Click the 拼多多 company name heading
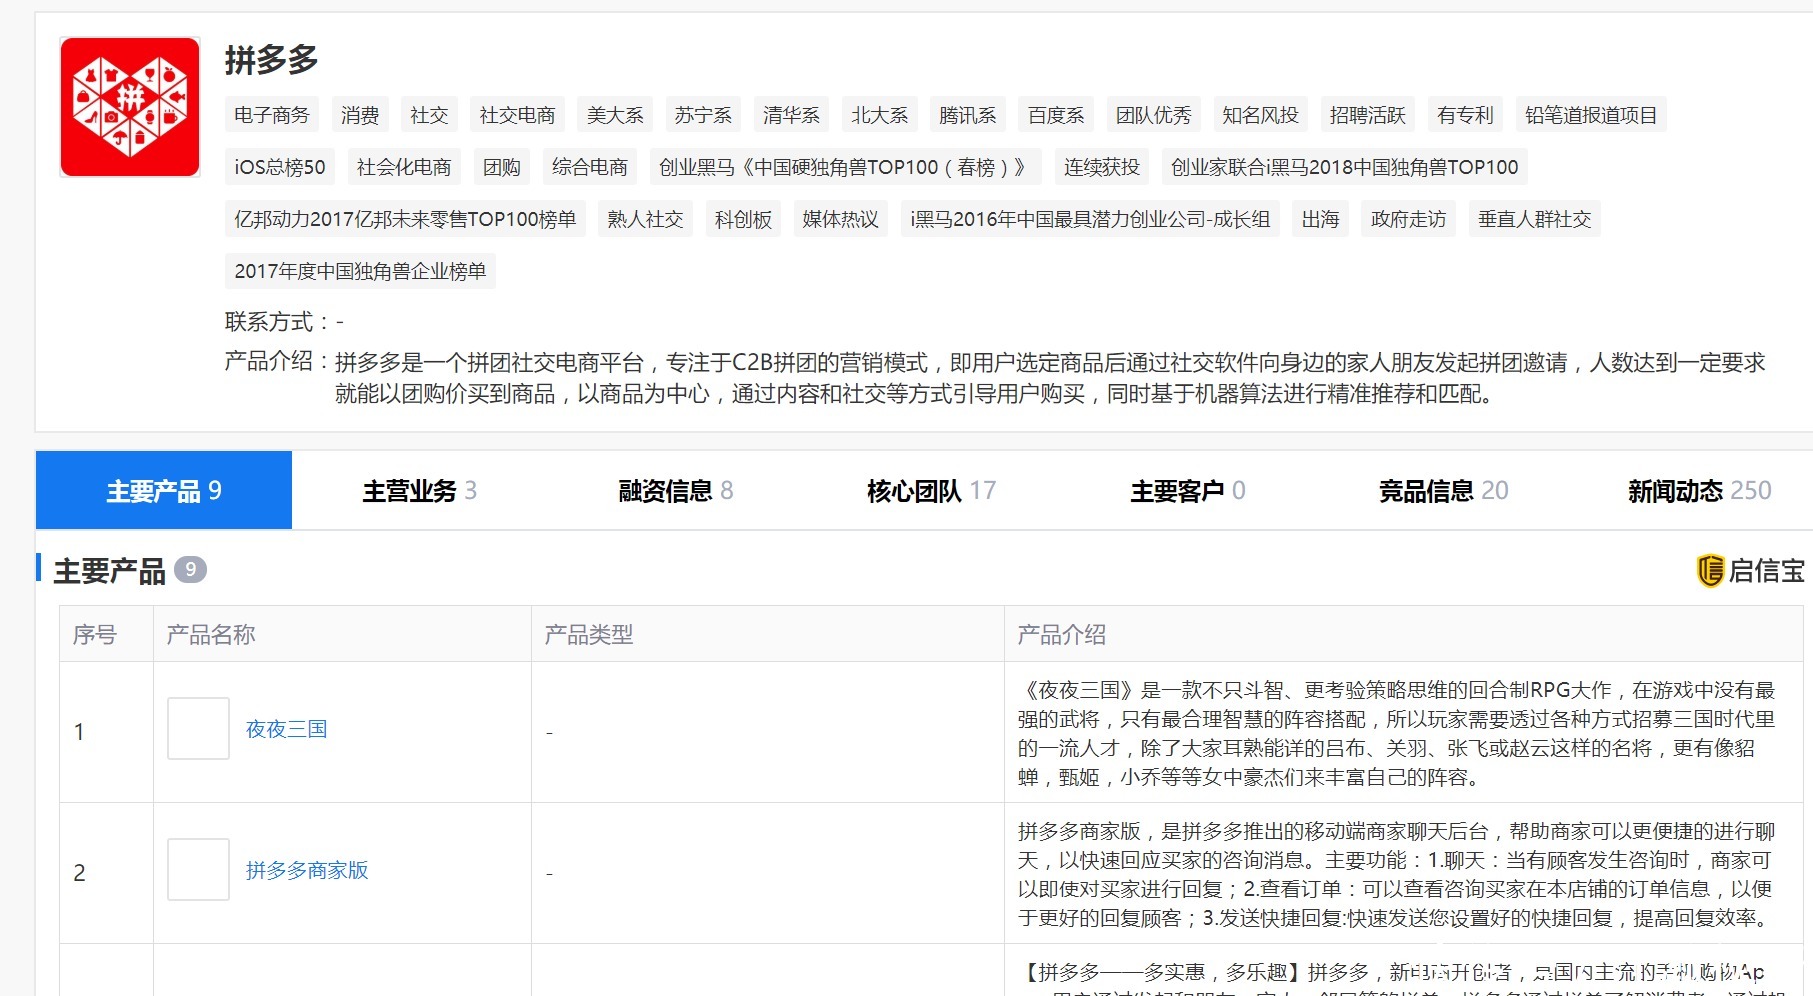The image size is (1813, 996). [x=272, y=60]
